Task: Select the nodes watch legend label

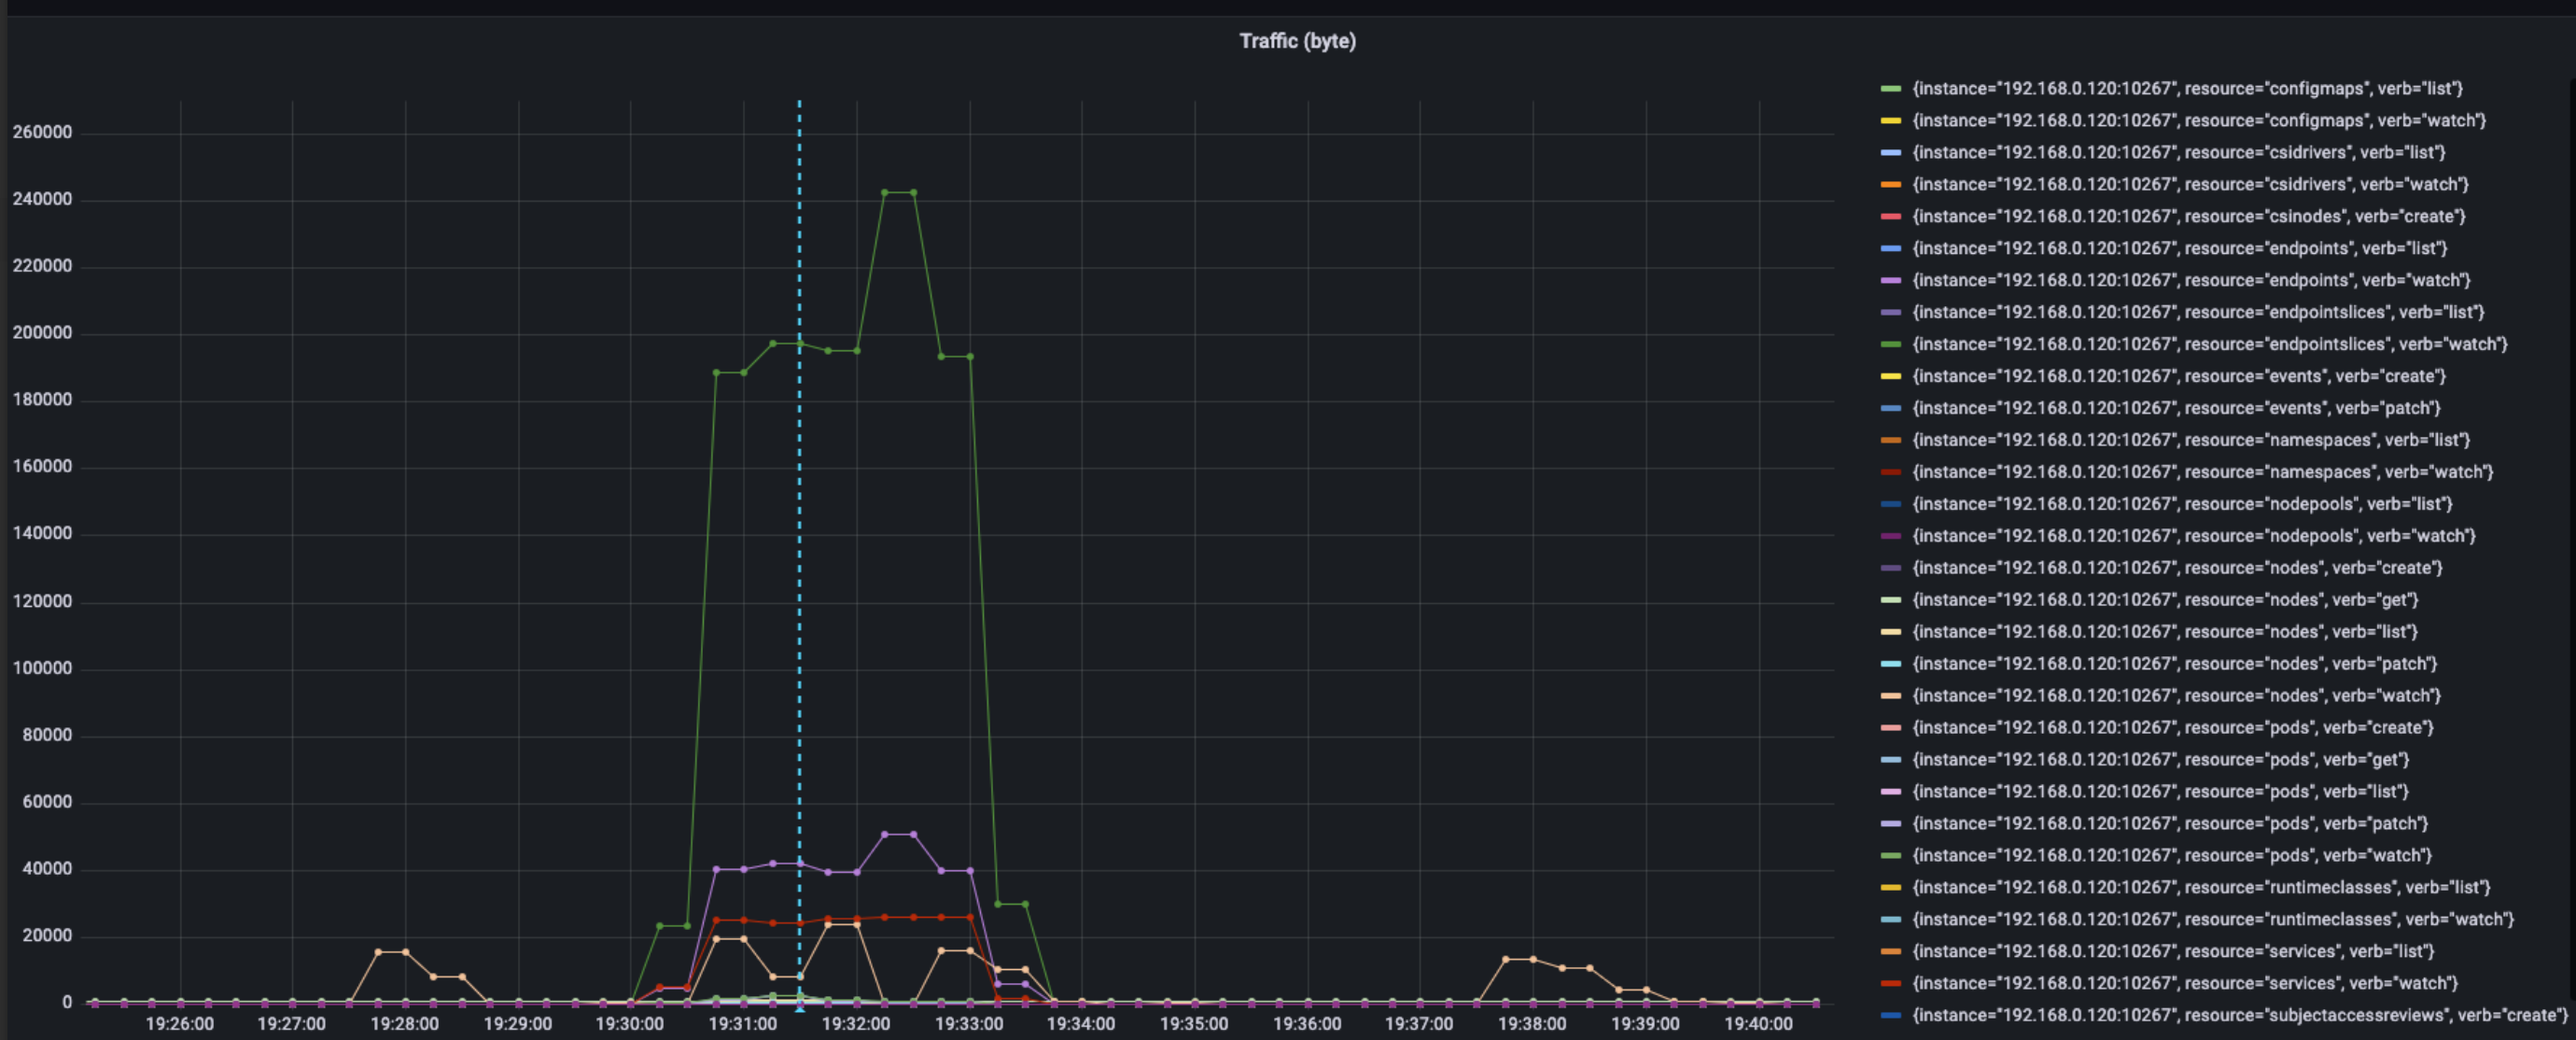Action: [x=2176, y=696]
